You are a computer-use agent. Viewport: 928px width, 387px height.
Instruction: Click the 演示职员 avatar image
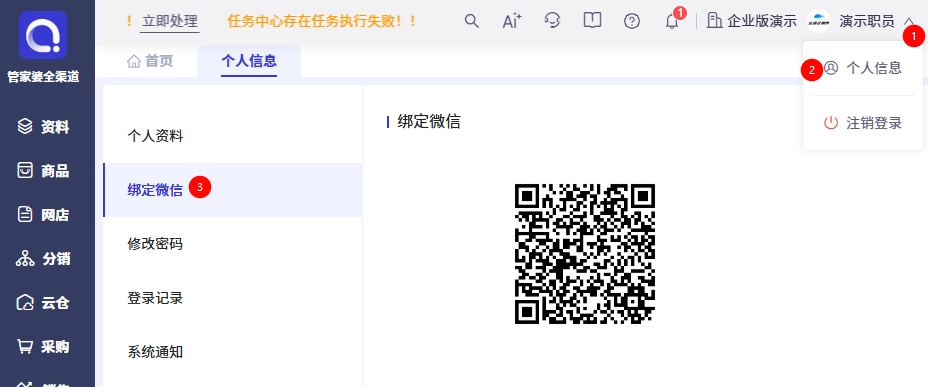click(819, 21)
